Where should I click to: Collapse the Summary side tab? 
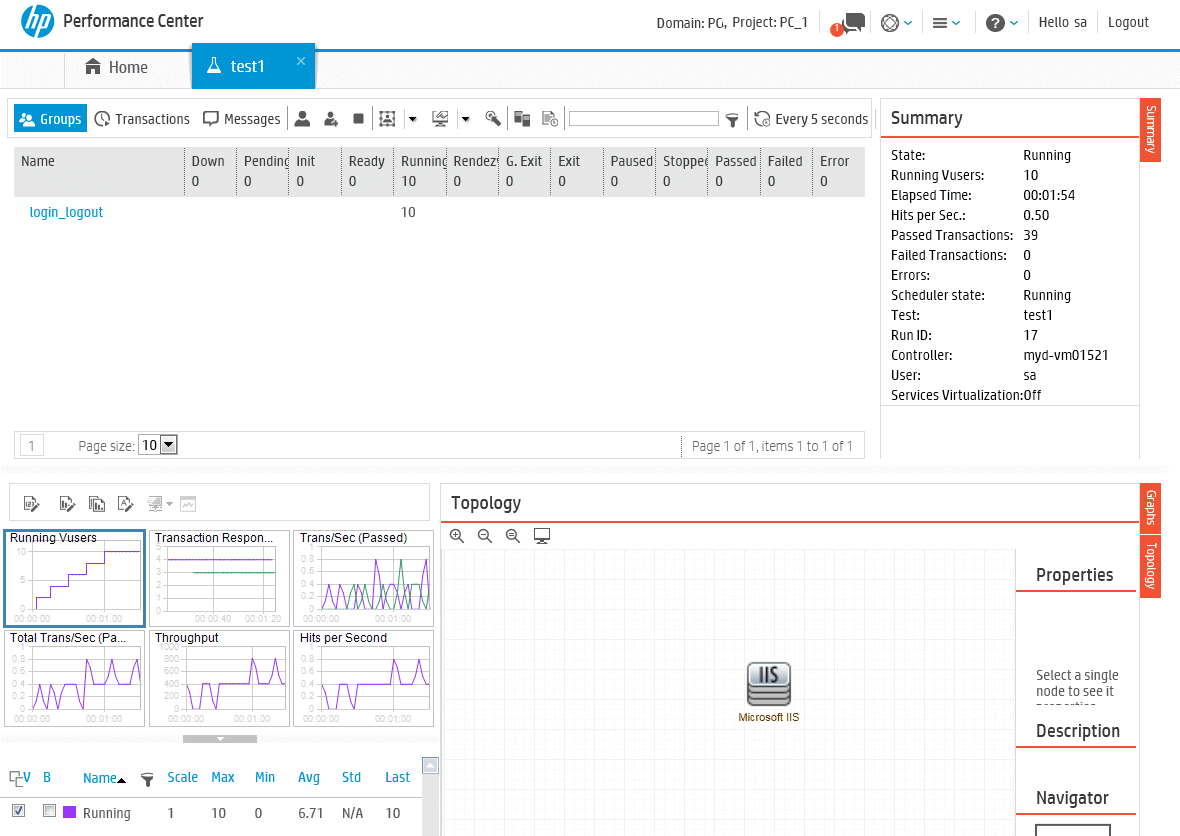(x=1150, y=129)
